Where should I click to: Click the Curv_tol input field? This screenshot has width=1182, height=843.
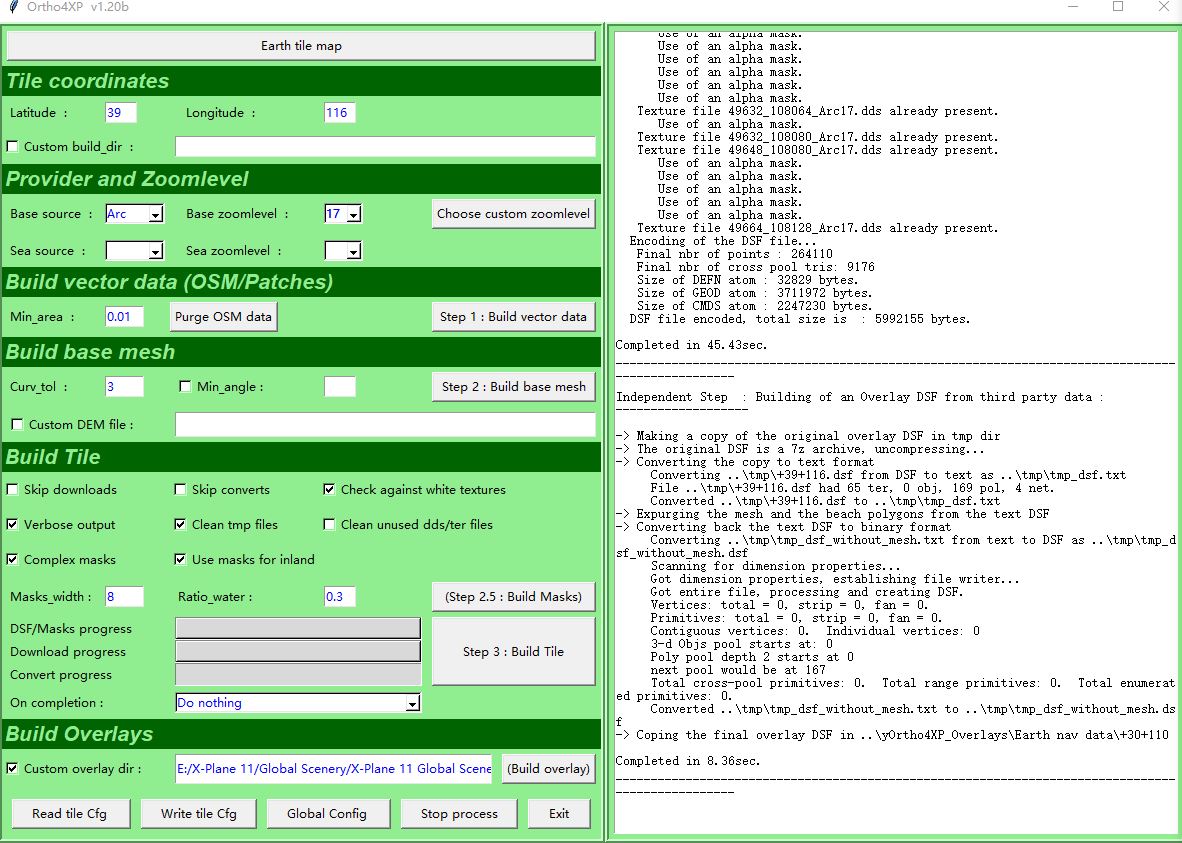coord(124,387)
